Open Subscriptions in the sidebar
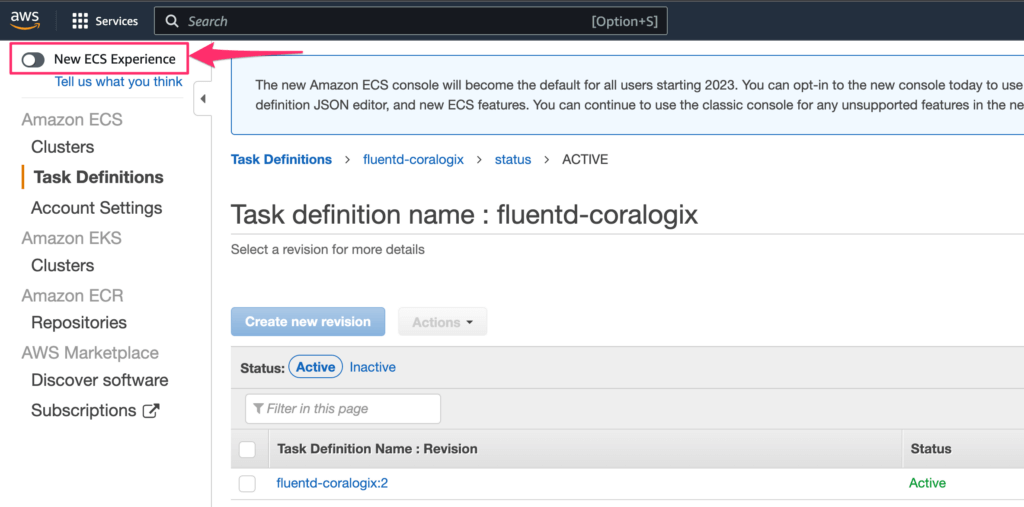 coord(84,411)
